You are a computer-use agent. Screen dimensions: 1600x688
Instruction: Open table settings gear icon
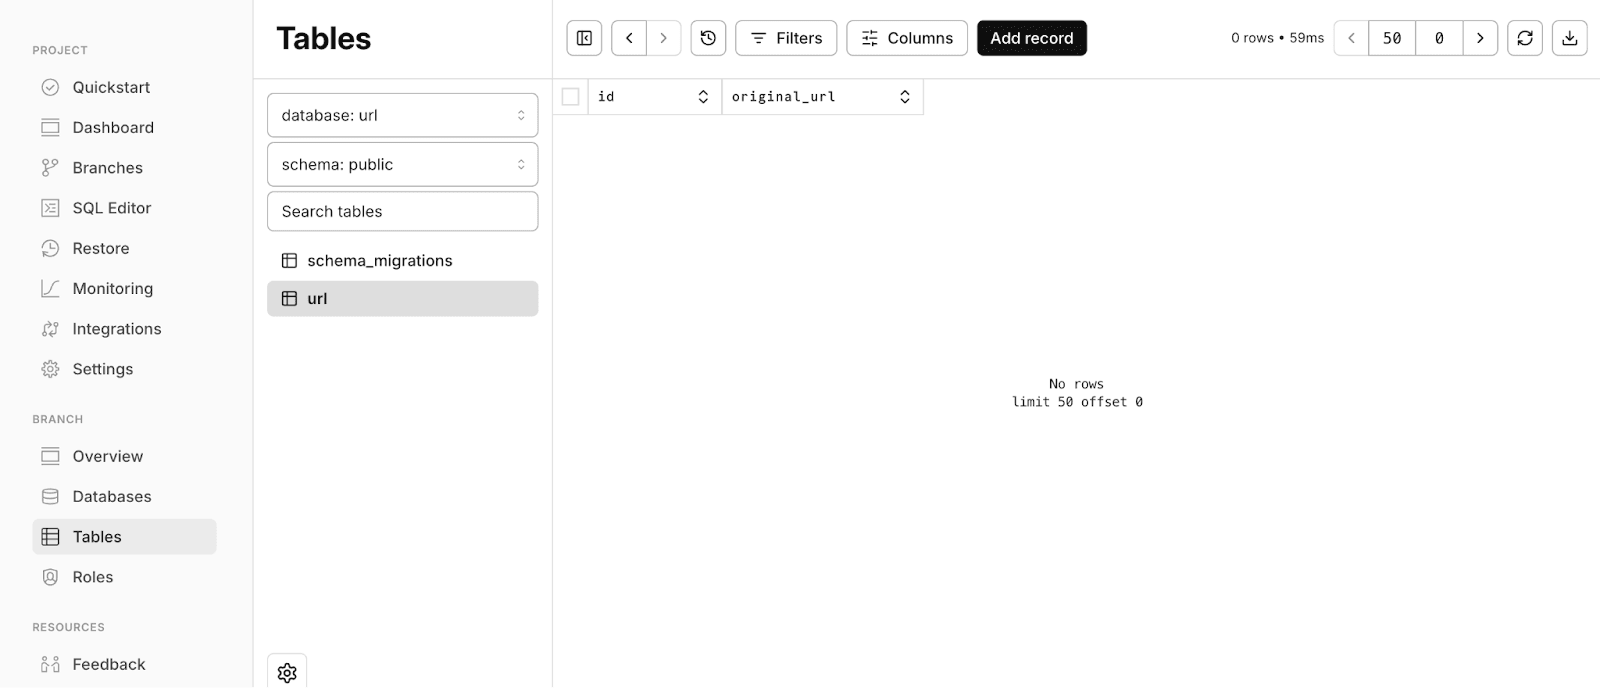(x=287, y=672)
